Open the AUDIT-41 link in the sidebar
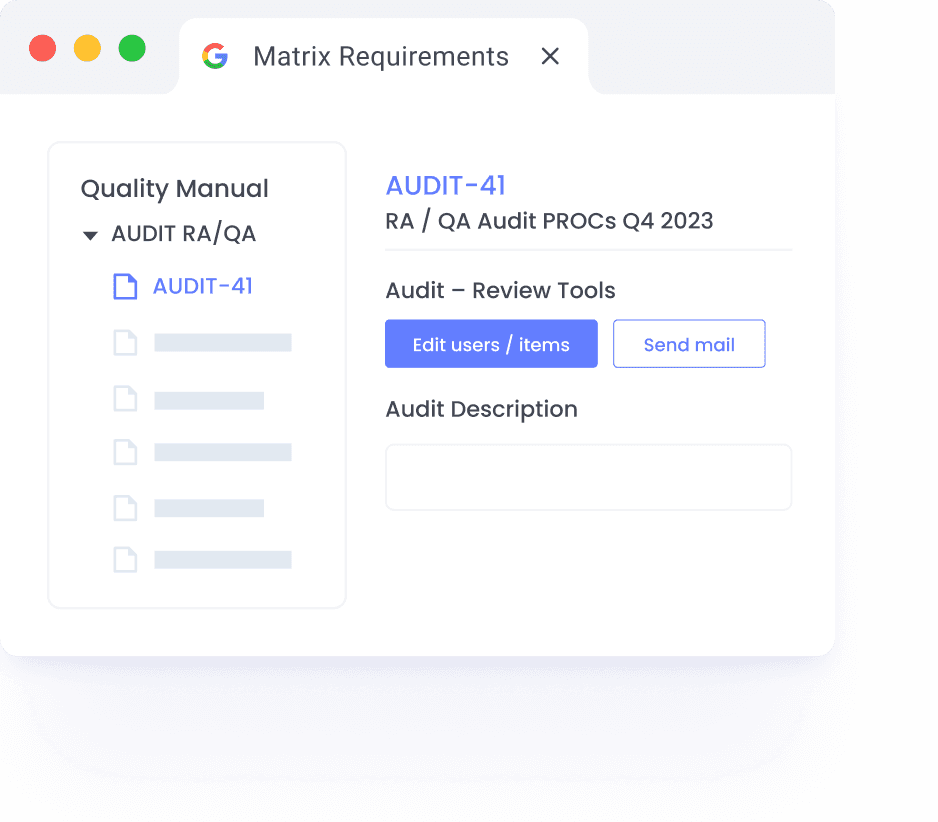 [x=202, y=286]
